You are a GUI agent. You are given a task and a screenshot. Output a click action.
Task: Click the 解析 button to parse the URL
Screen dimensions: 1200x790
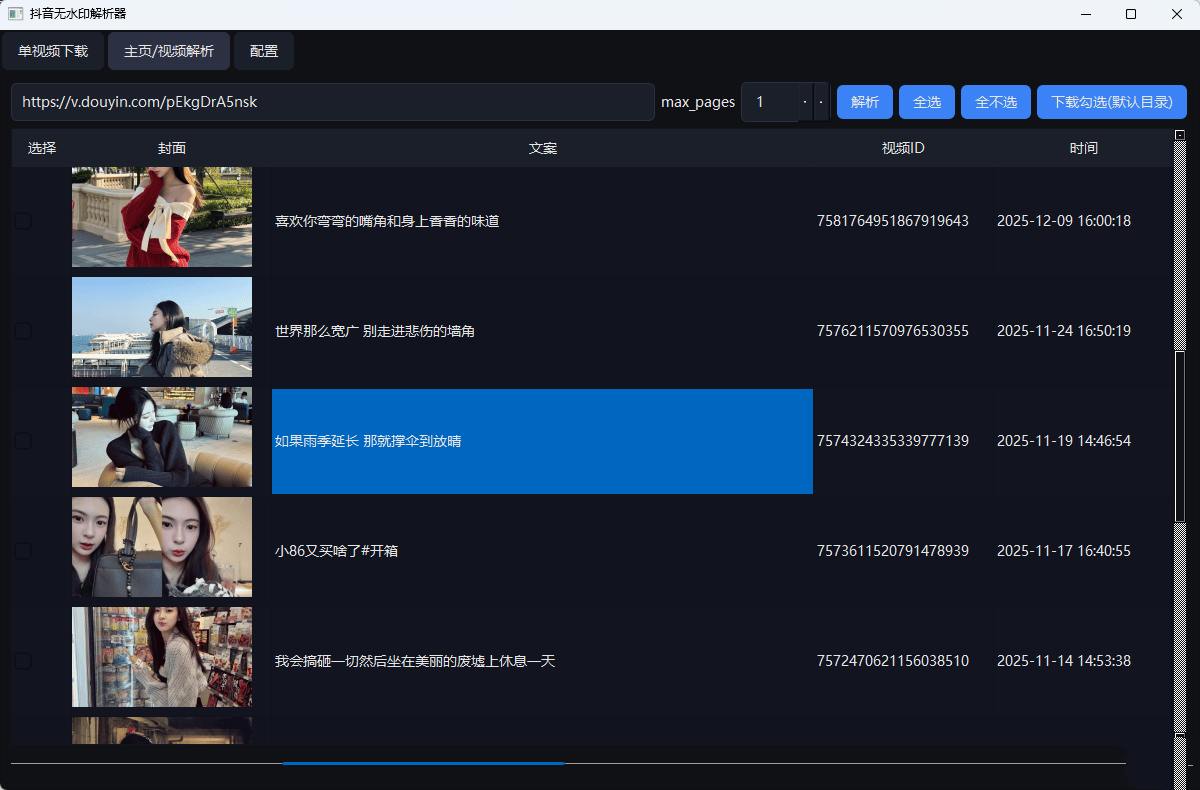point(864,101)
